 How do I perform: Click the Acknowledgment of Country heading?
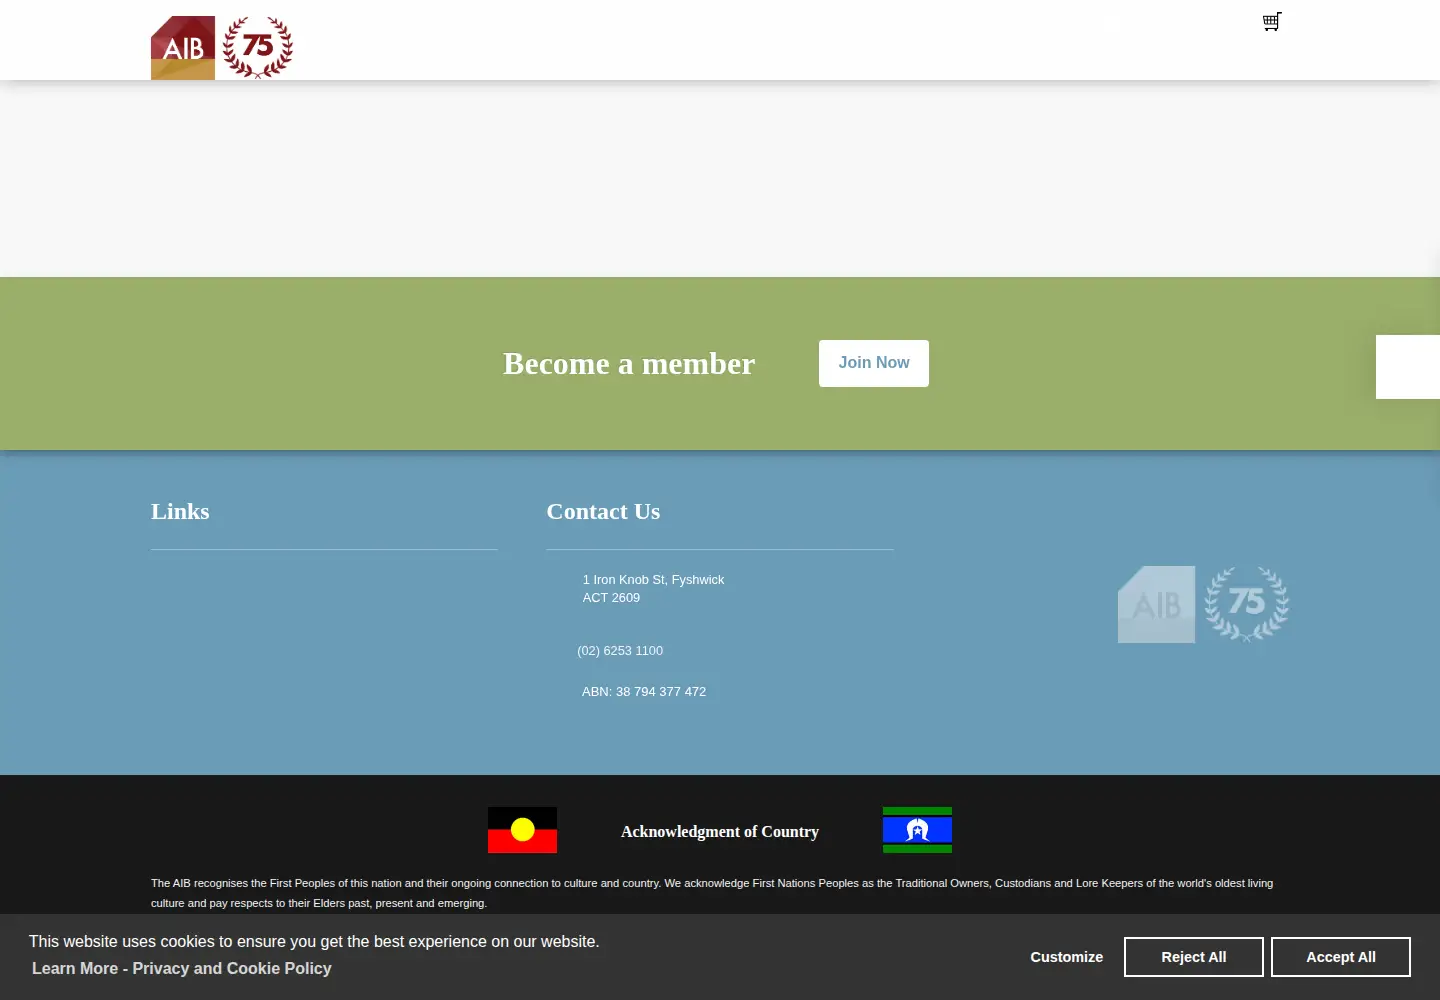pyautogui.click(x=720, y=832)
